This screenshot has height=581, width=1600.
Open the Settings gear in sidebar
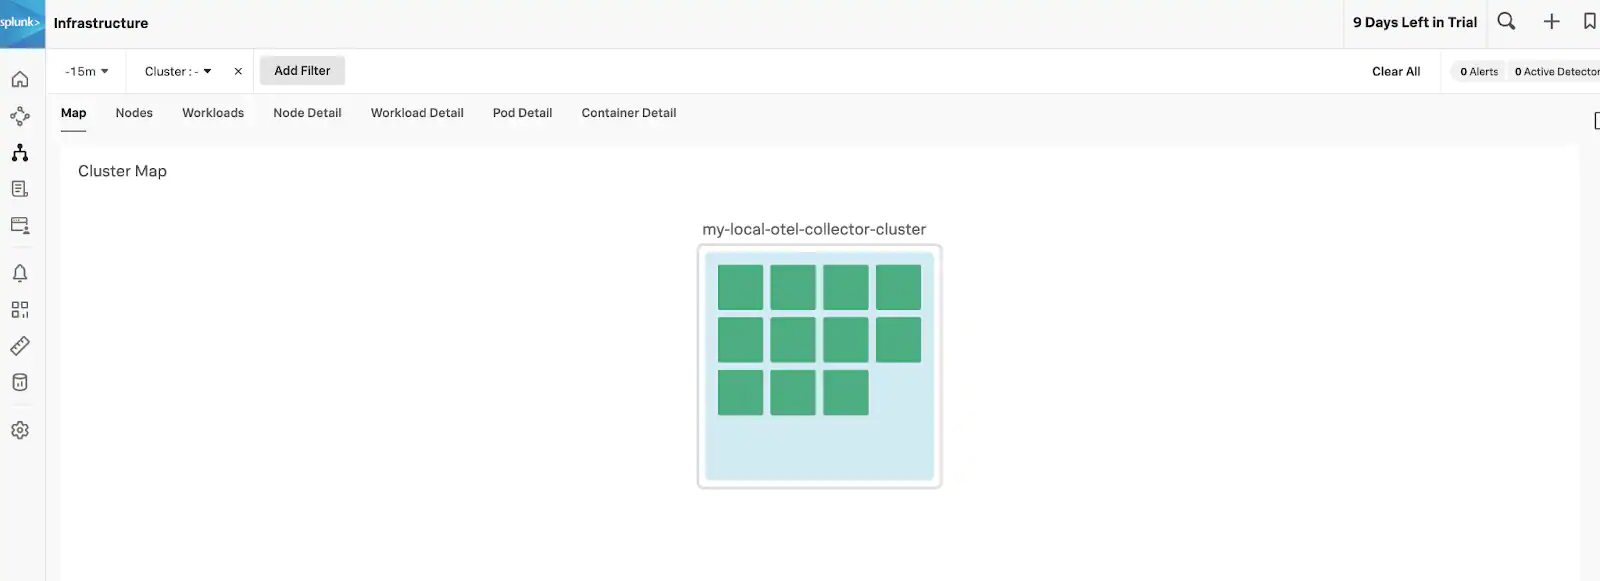[x=20, y=430]
